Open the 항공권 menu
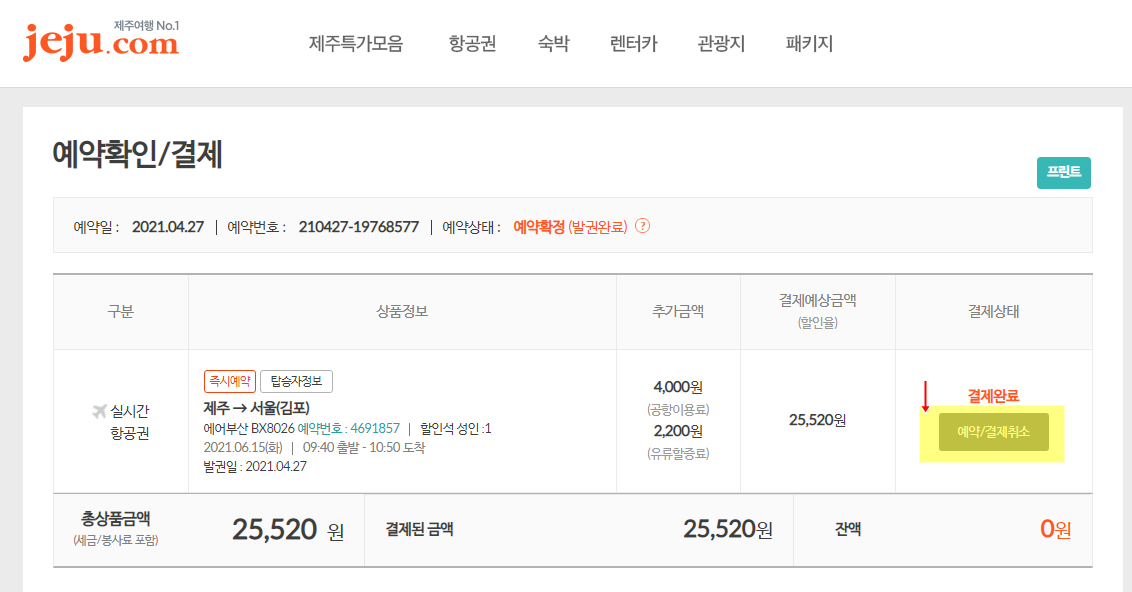 pos(472,43)
